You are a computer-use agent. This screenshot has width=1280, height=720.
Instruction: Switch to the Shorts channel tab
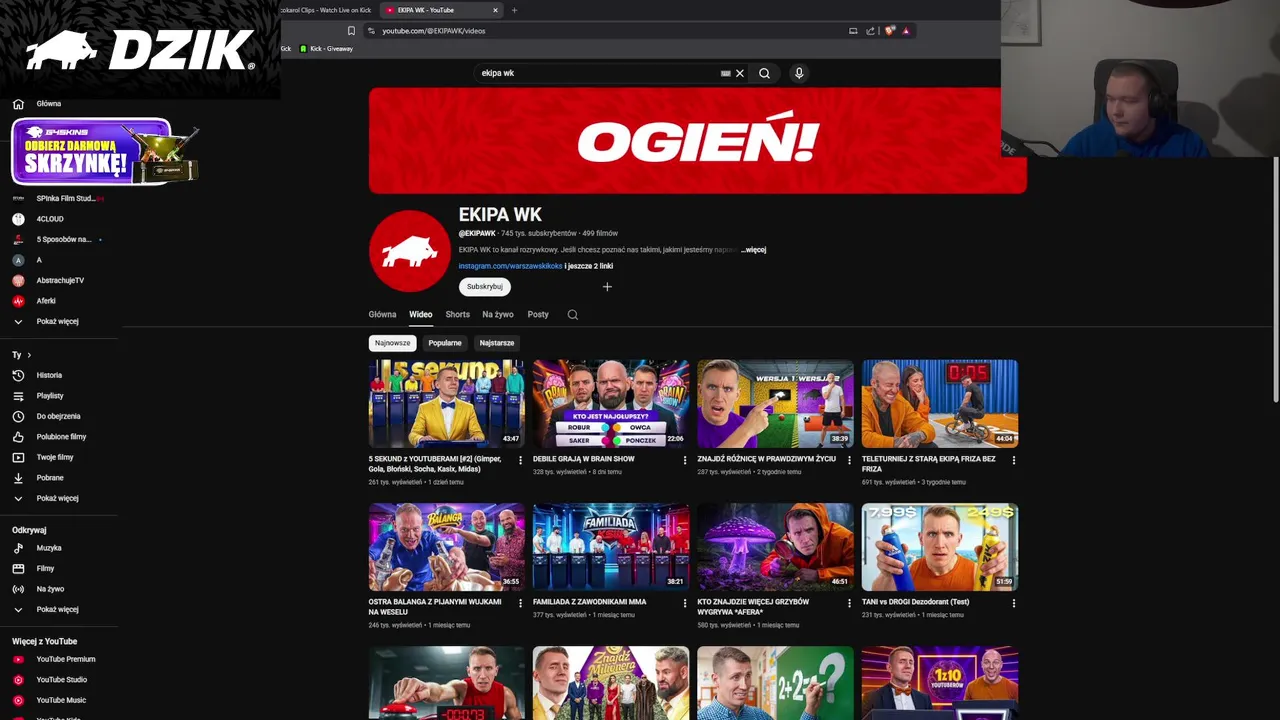[457, 314]
